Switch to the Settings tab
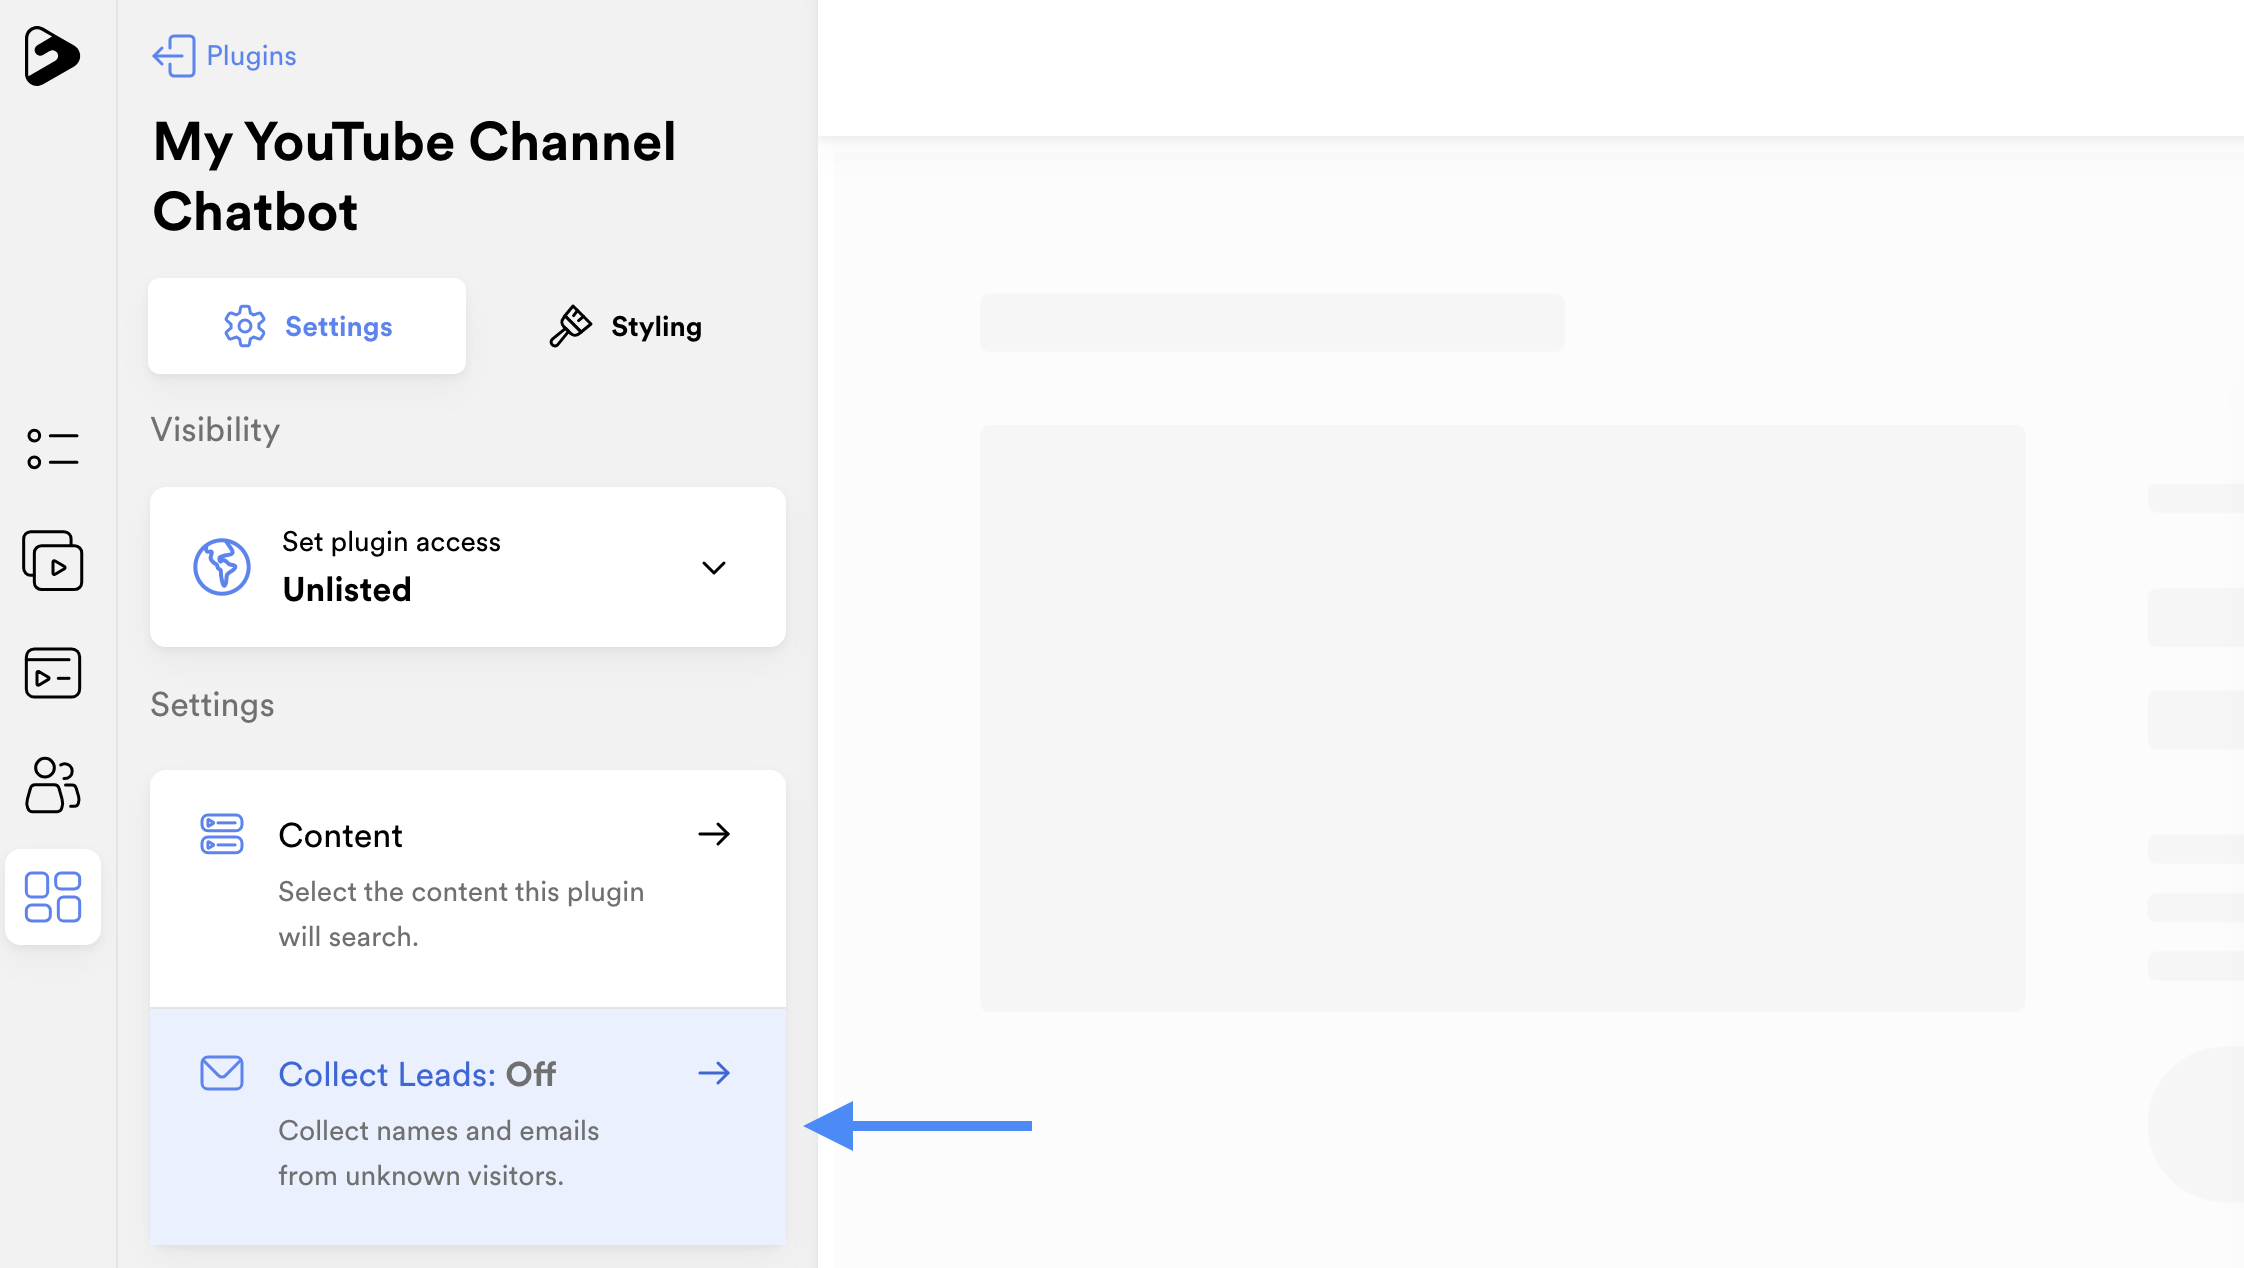2244x1268 pixels. coord(307,326)
